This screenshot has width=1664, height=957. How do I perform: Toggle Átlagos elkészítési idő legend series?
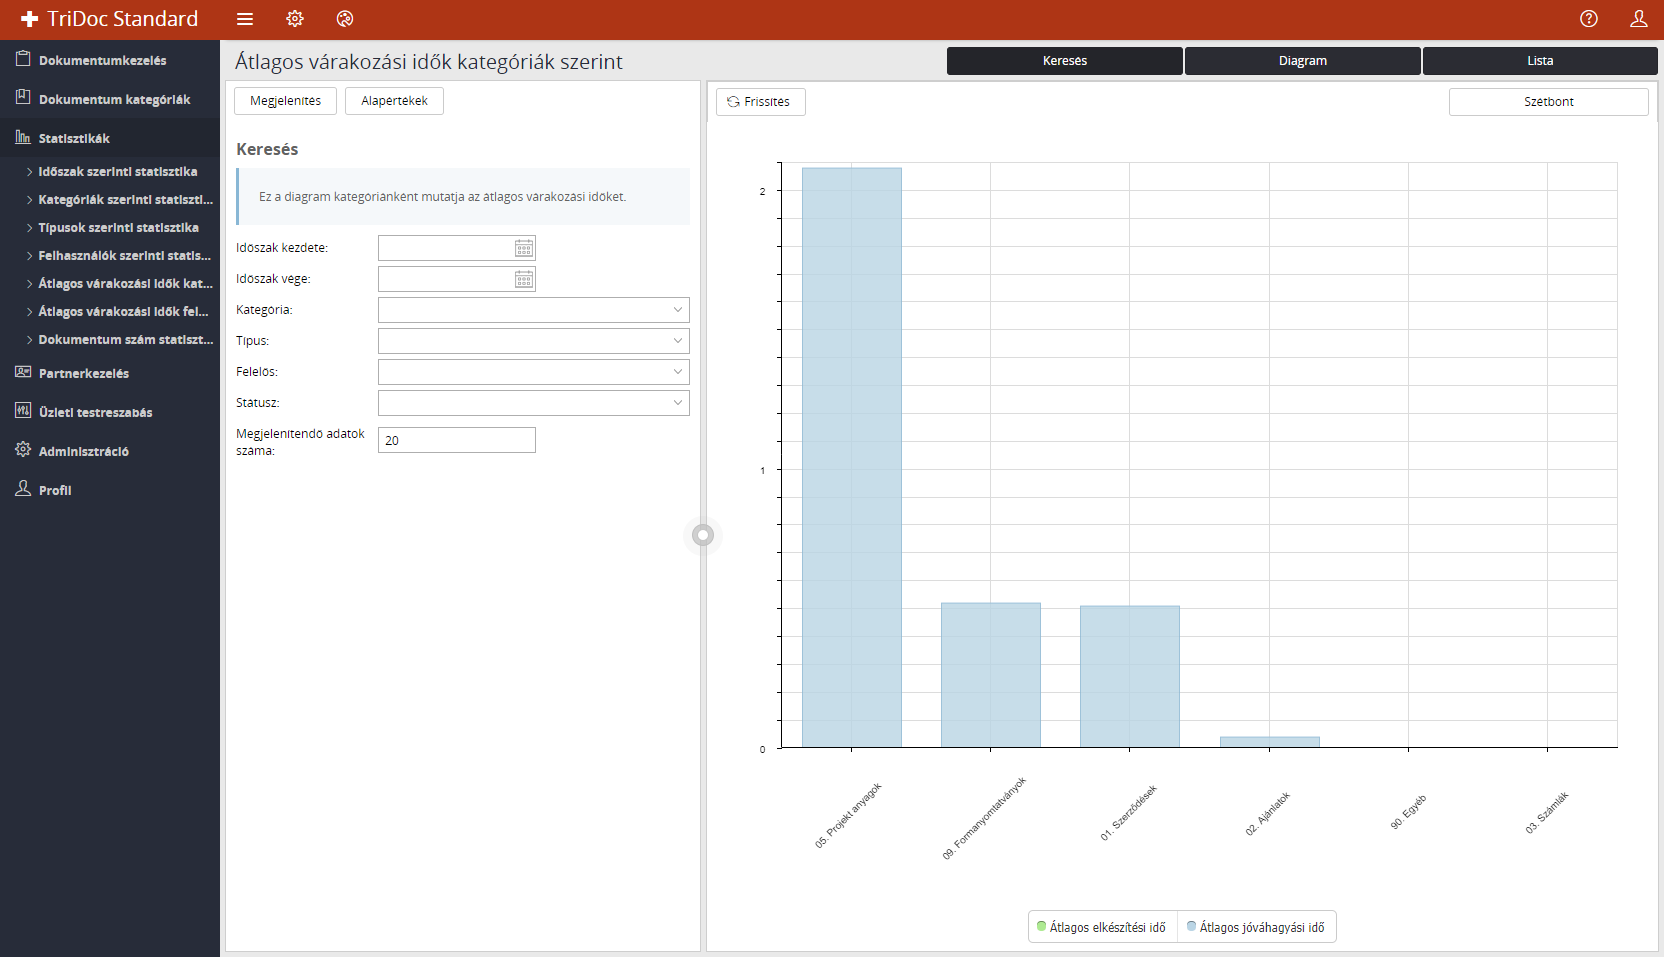click(x=1102, y=927)
